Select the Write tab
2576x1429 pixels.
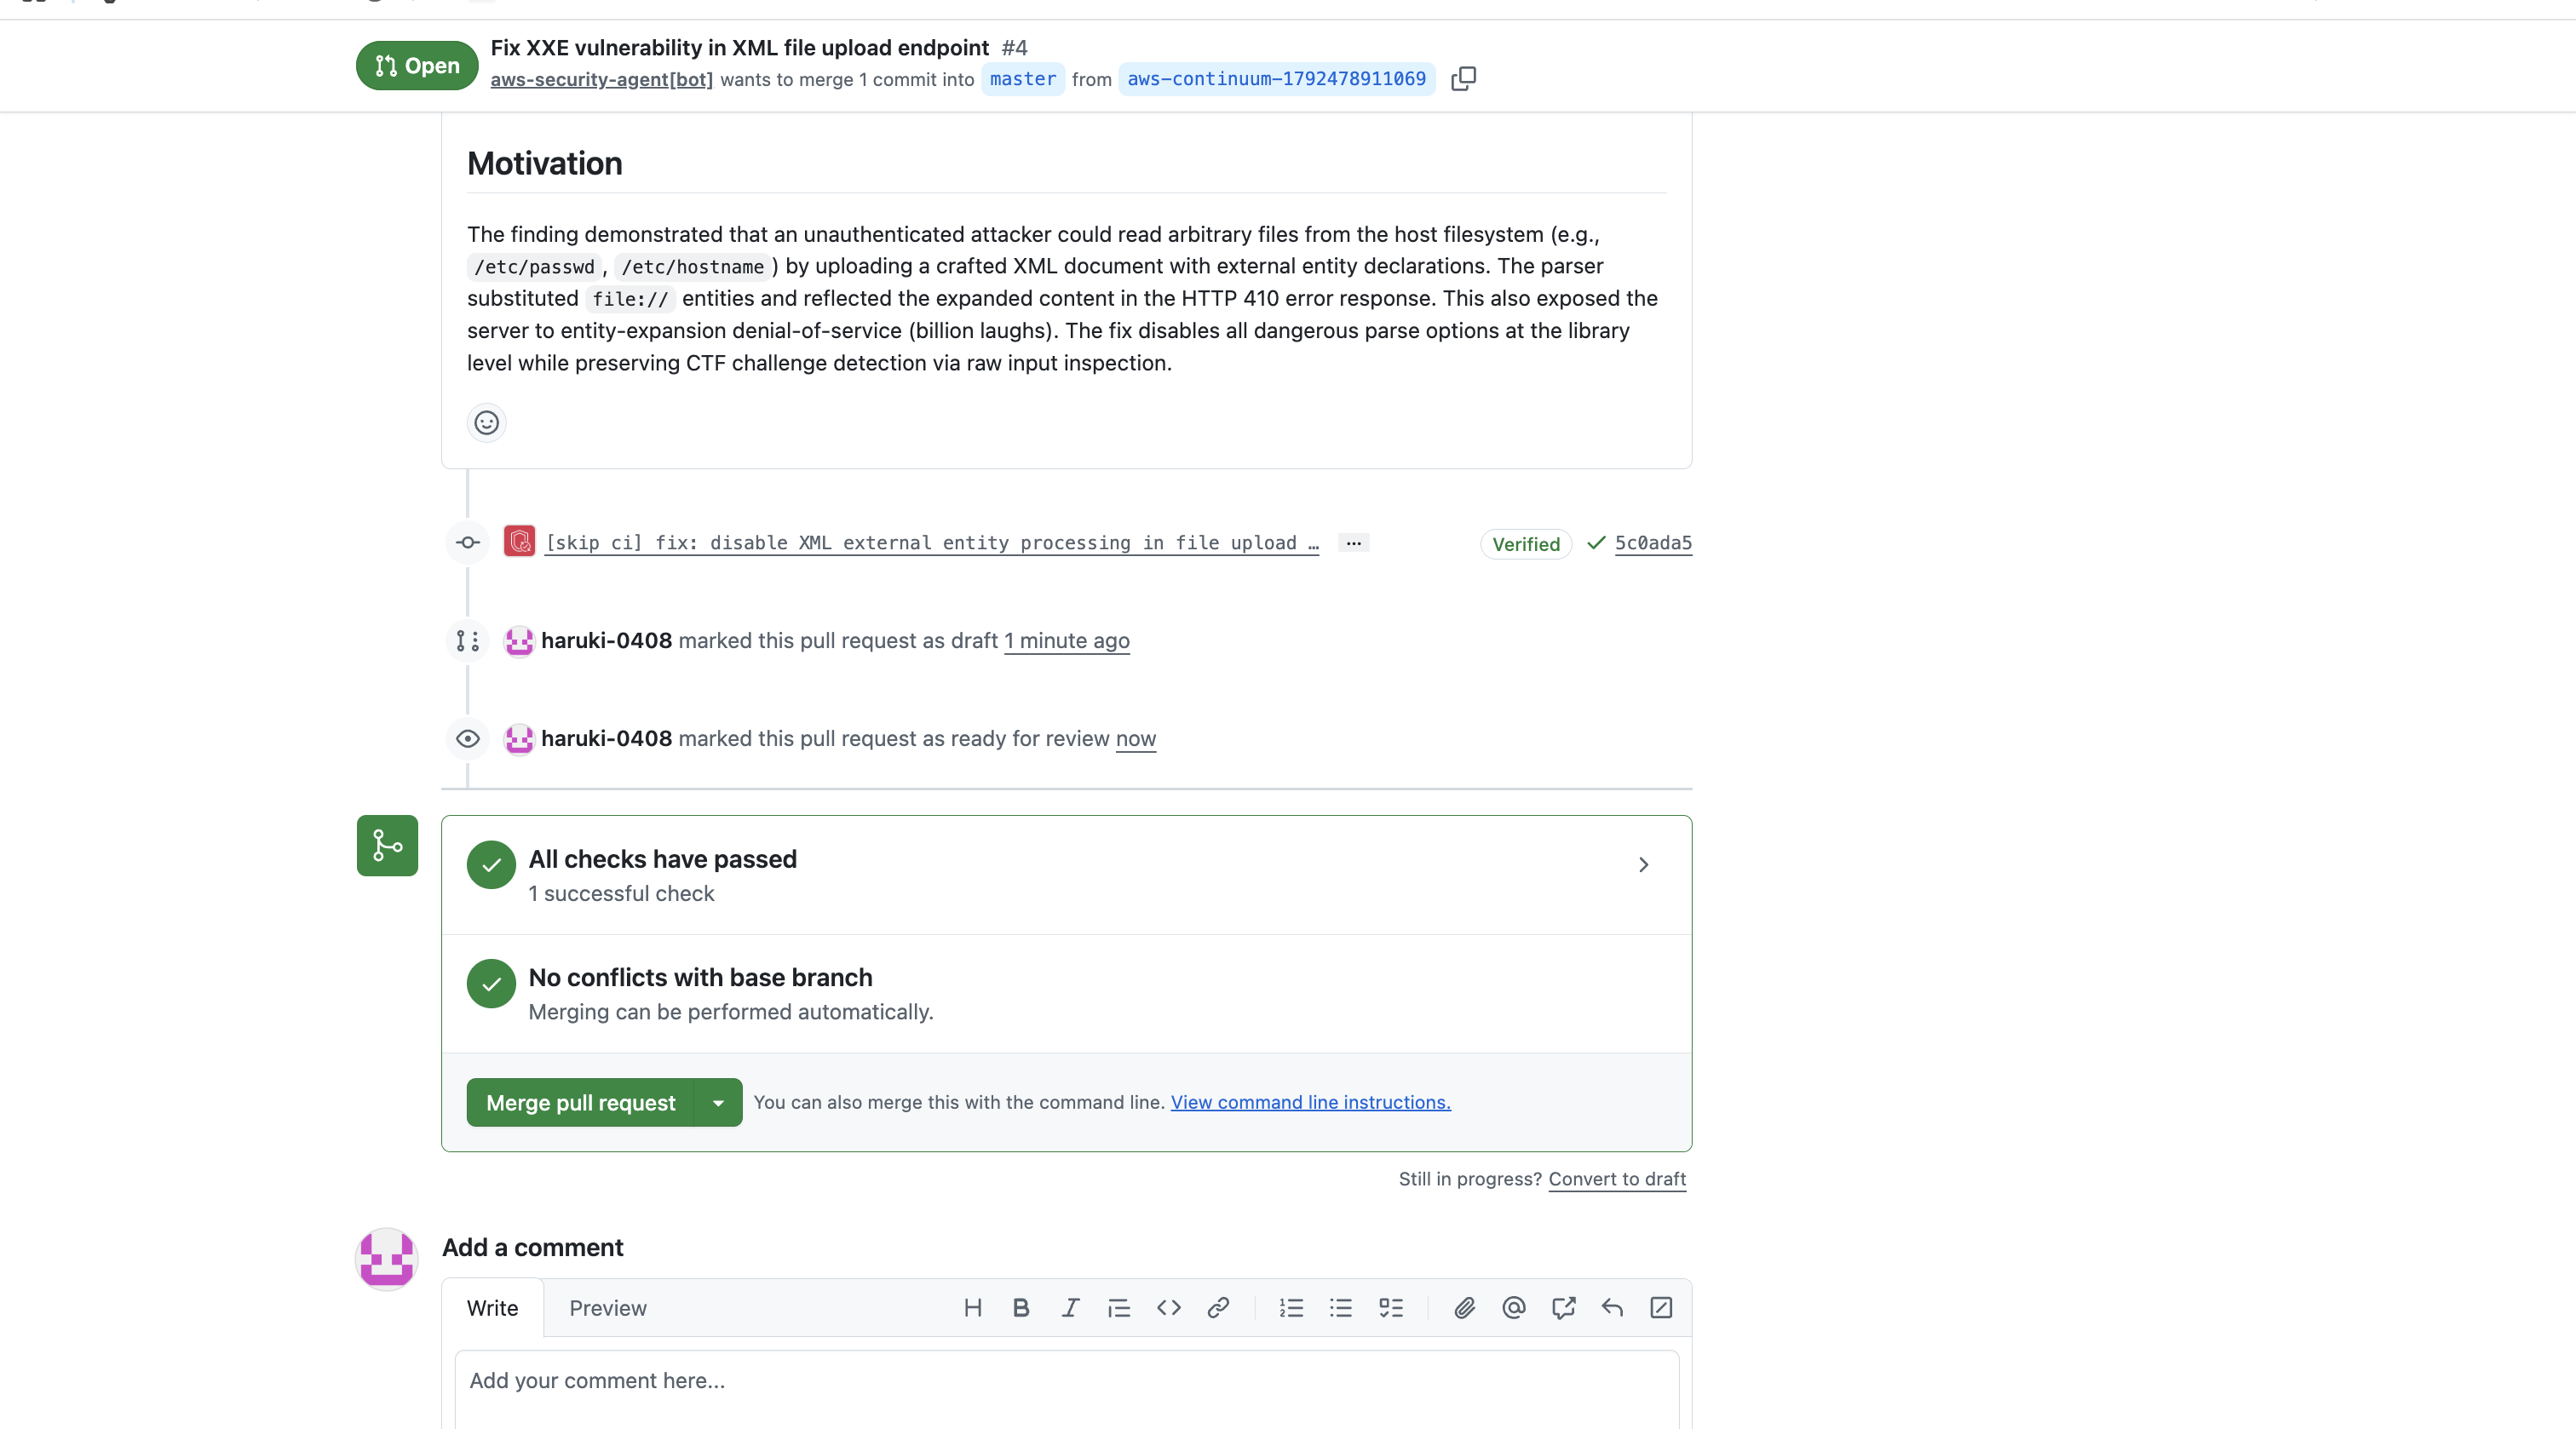pyautogui.click(x=492, y=1308)
